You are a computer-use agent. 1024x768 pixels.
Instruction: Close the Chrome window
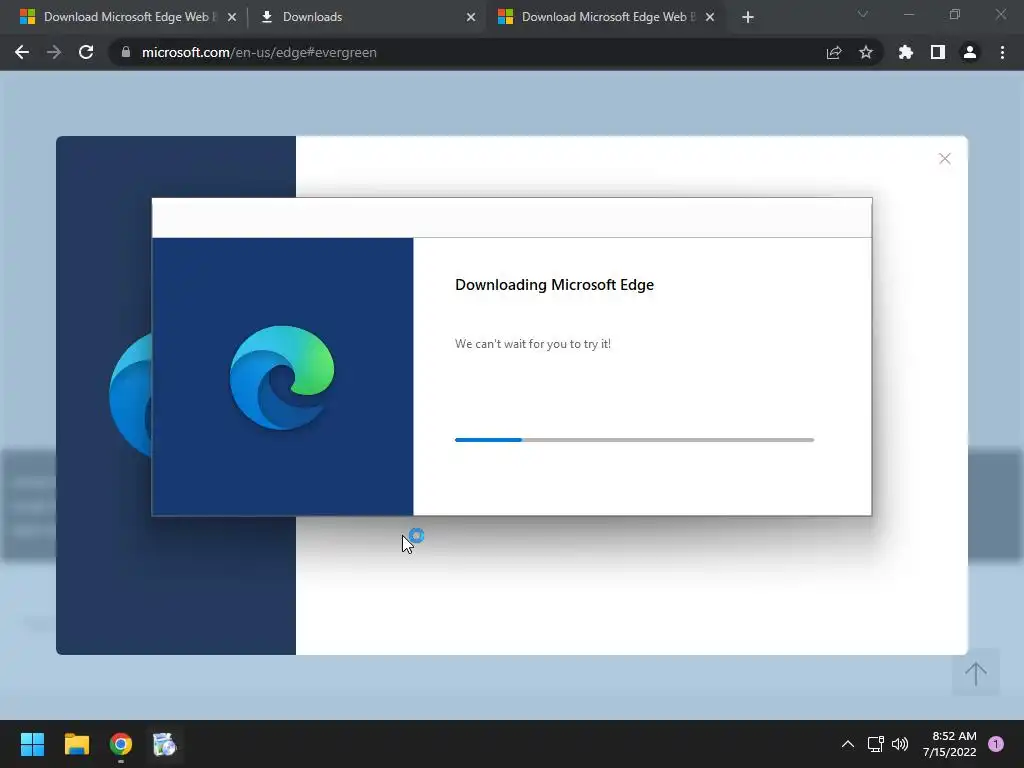[x=1000, y=14]
